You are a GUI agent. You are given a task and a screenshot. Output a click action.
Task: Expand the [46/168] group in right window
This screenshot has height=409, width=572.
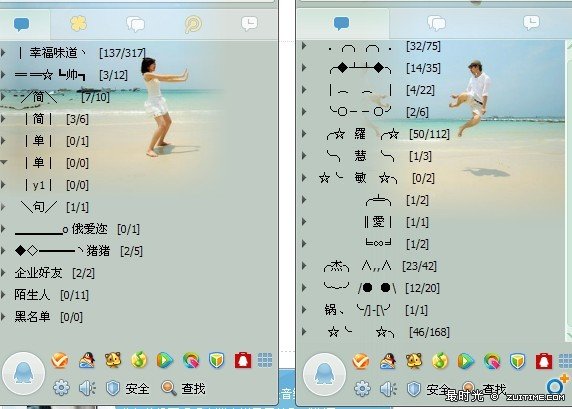pyautogui.click(x=304, y=332)
